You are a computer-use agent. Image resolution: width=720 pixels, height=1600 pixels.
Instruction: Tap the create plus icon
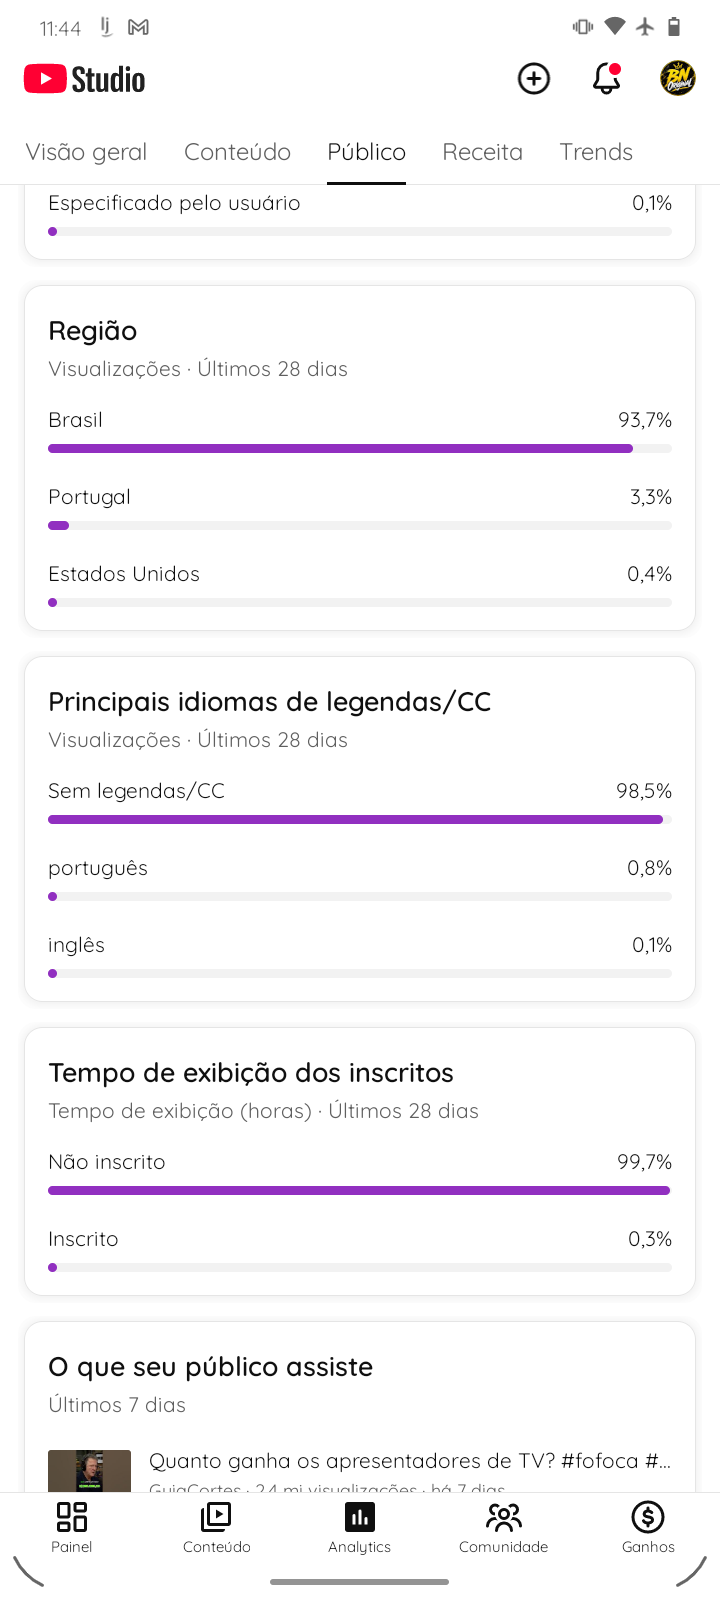click(534, 78)
